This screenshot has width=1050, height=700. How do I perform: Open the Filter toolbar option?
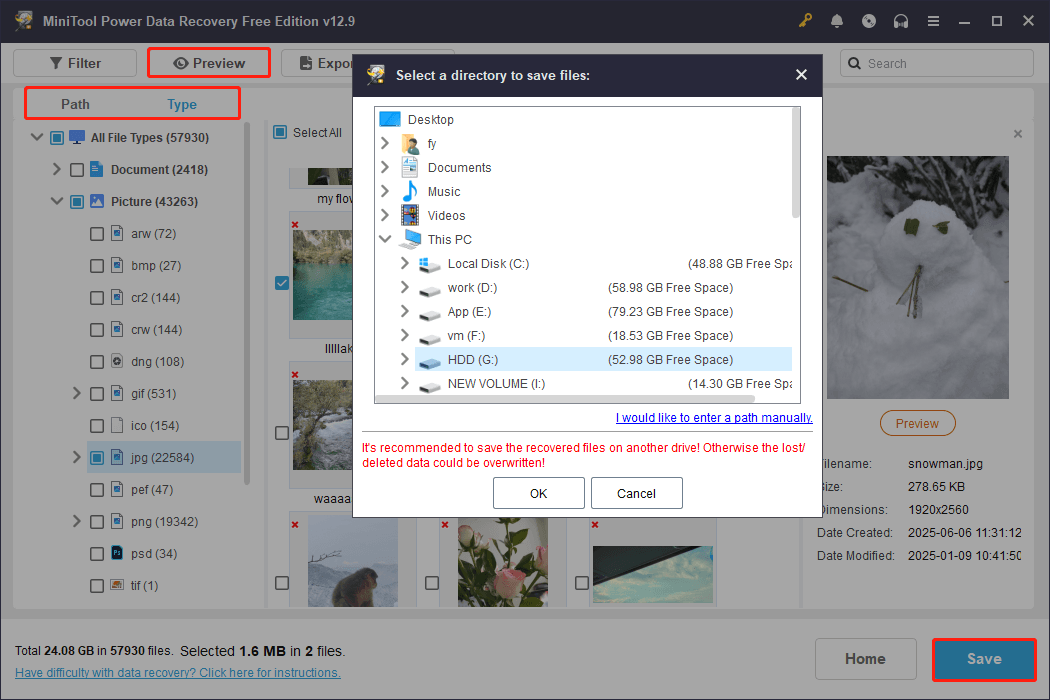coord(75,63)
